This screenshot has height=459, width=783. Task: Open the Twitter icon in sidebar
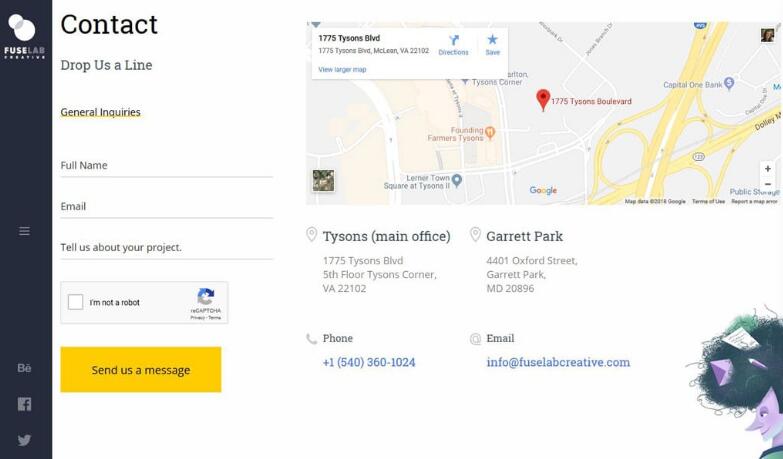tap(24, 440)
